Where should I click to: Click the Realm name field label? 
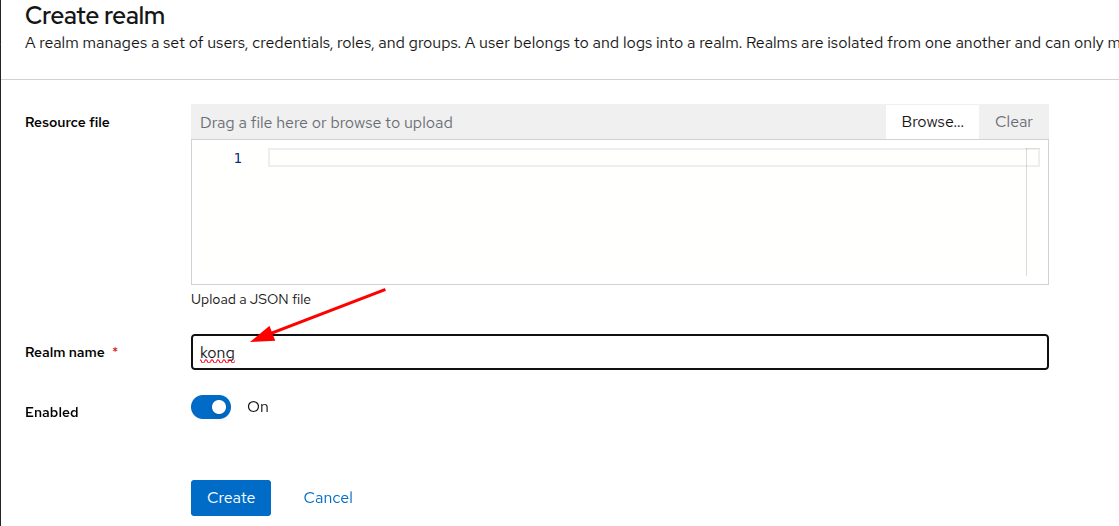coord(65,352)
